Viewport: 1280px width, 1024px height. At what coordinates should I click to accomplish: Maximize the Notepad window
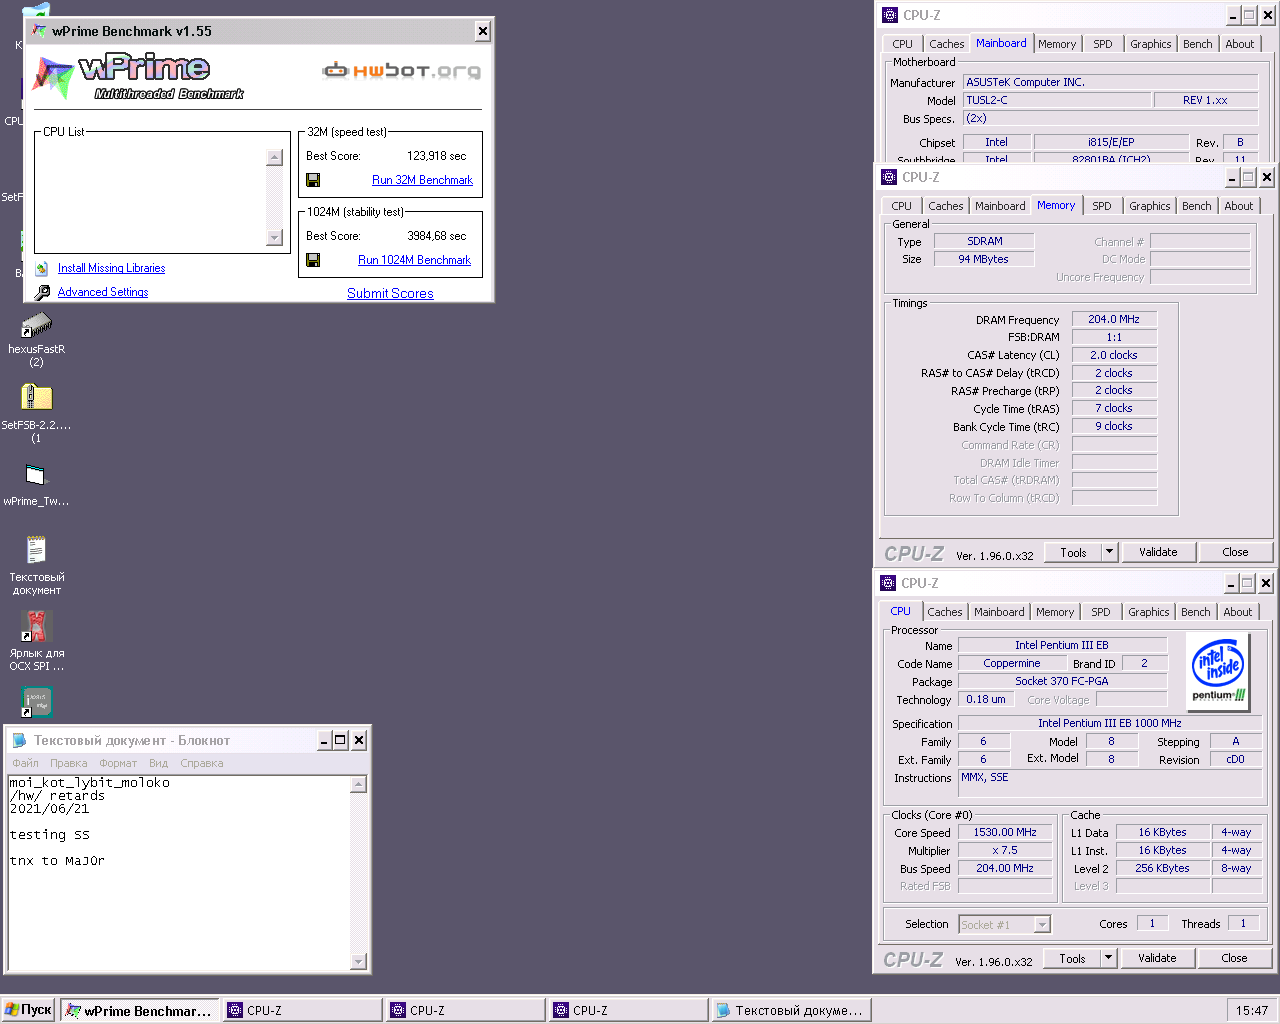click(341, 741)
